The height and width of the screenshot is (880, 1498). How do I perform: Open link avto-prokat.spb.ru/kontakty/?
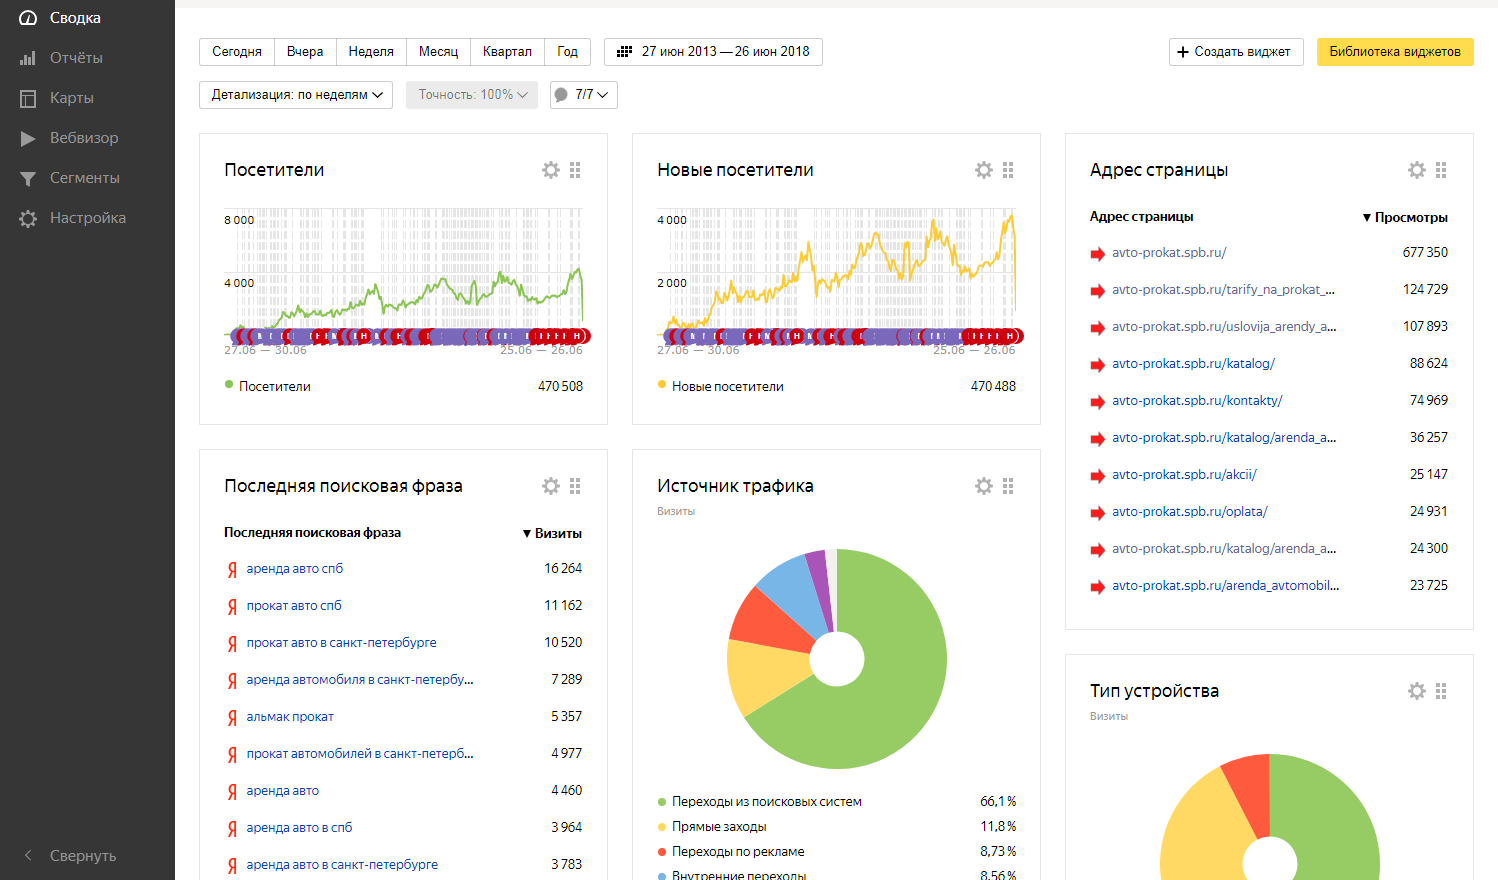(1197, 400)
